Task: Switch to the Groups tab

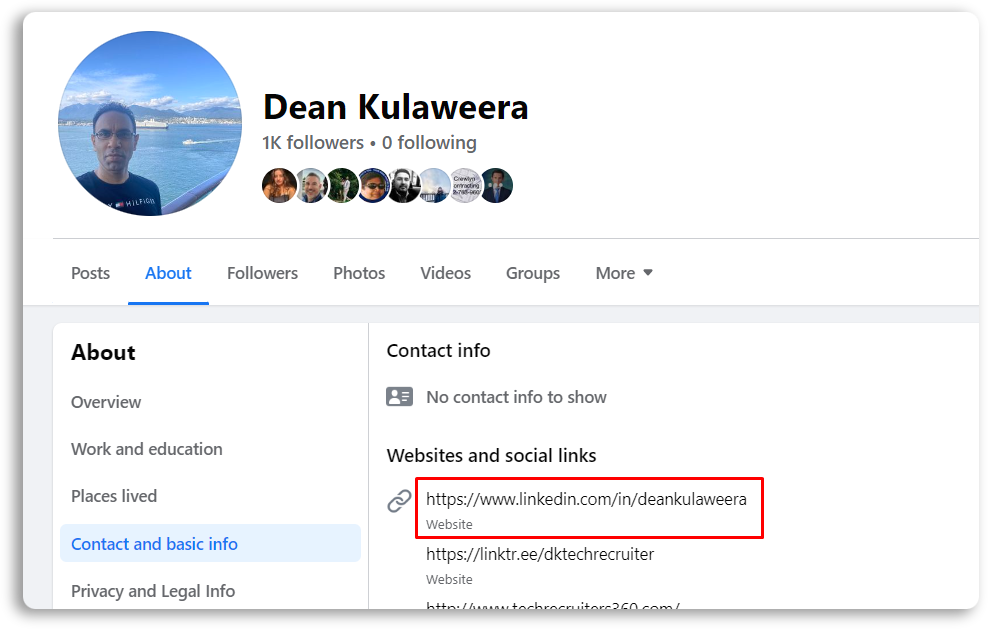Action: pos(533,274)
